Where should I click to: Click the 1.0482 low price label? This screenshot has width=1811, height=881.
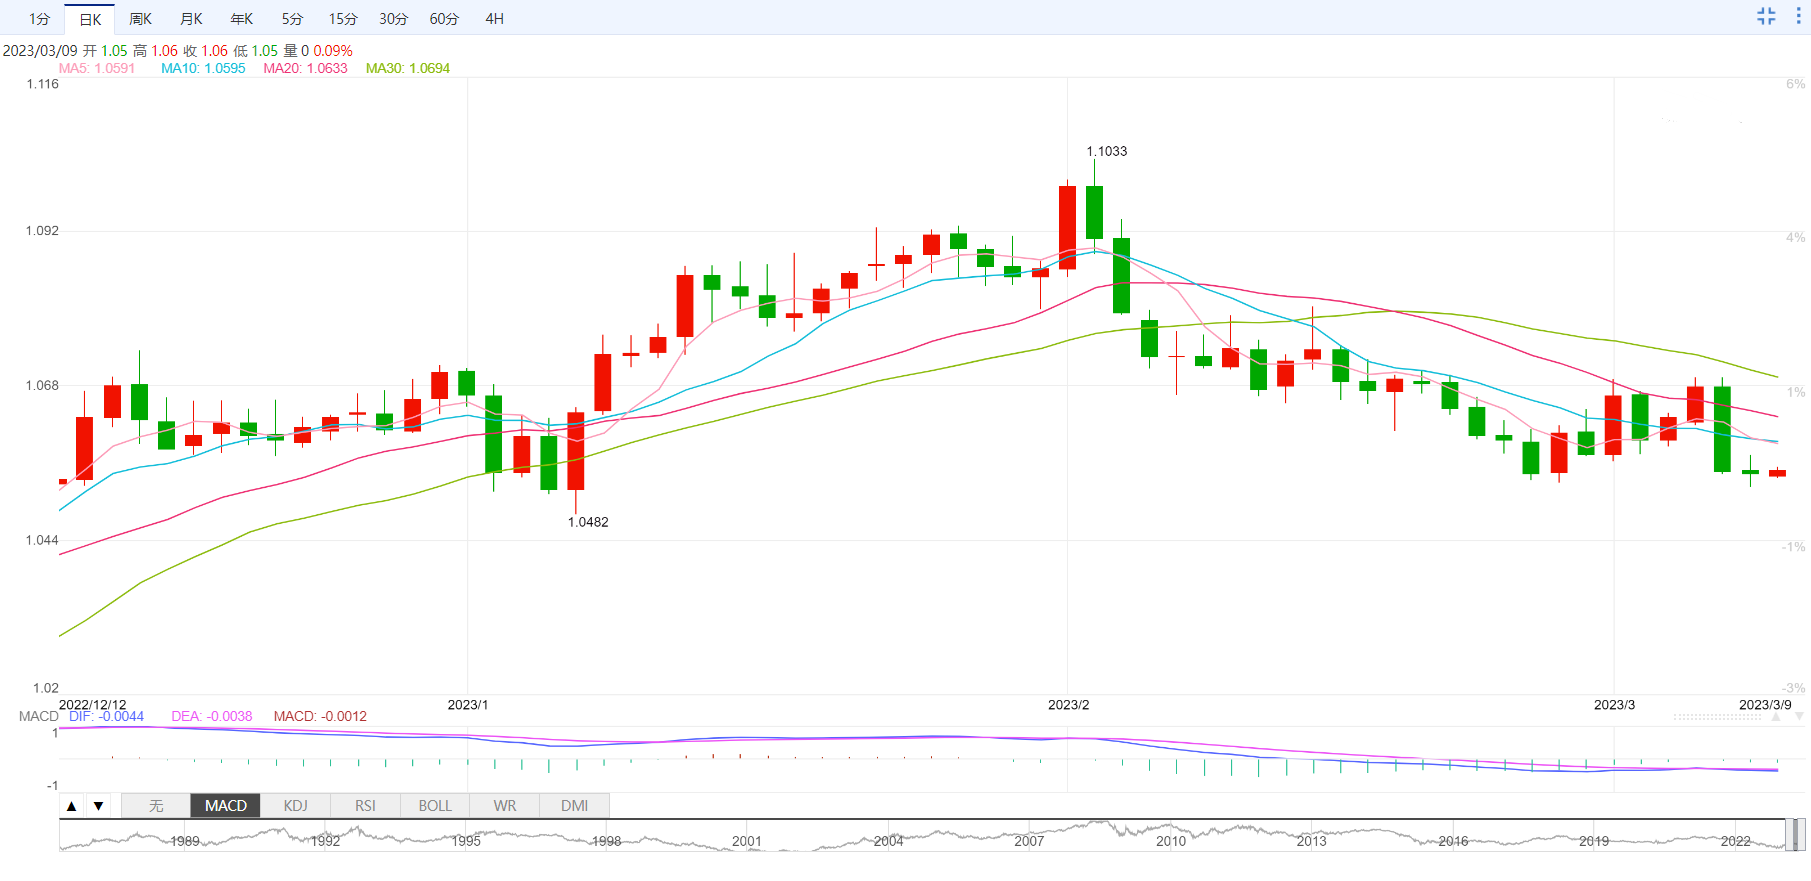point(588,522)
